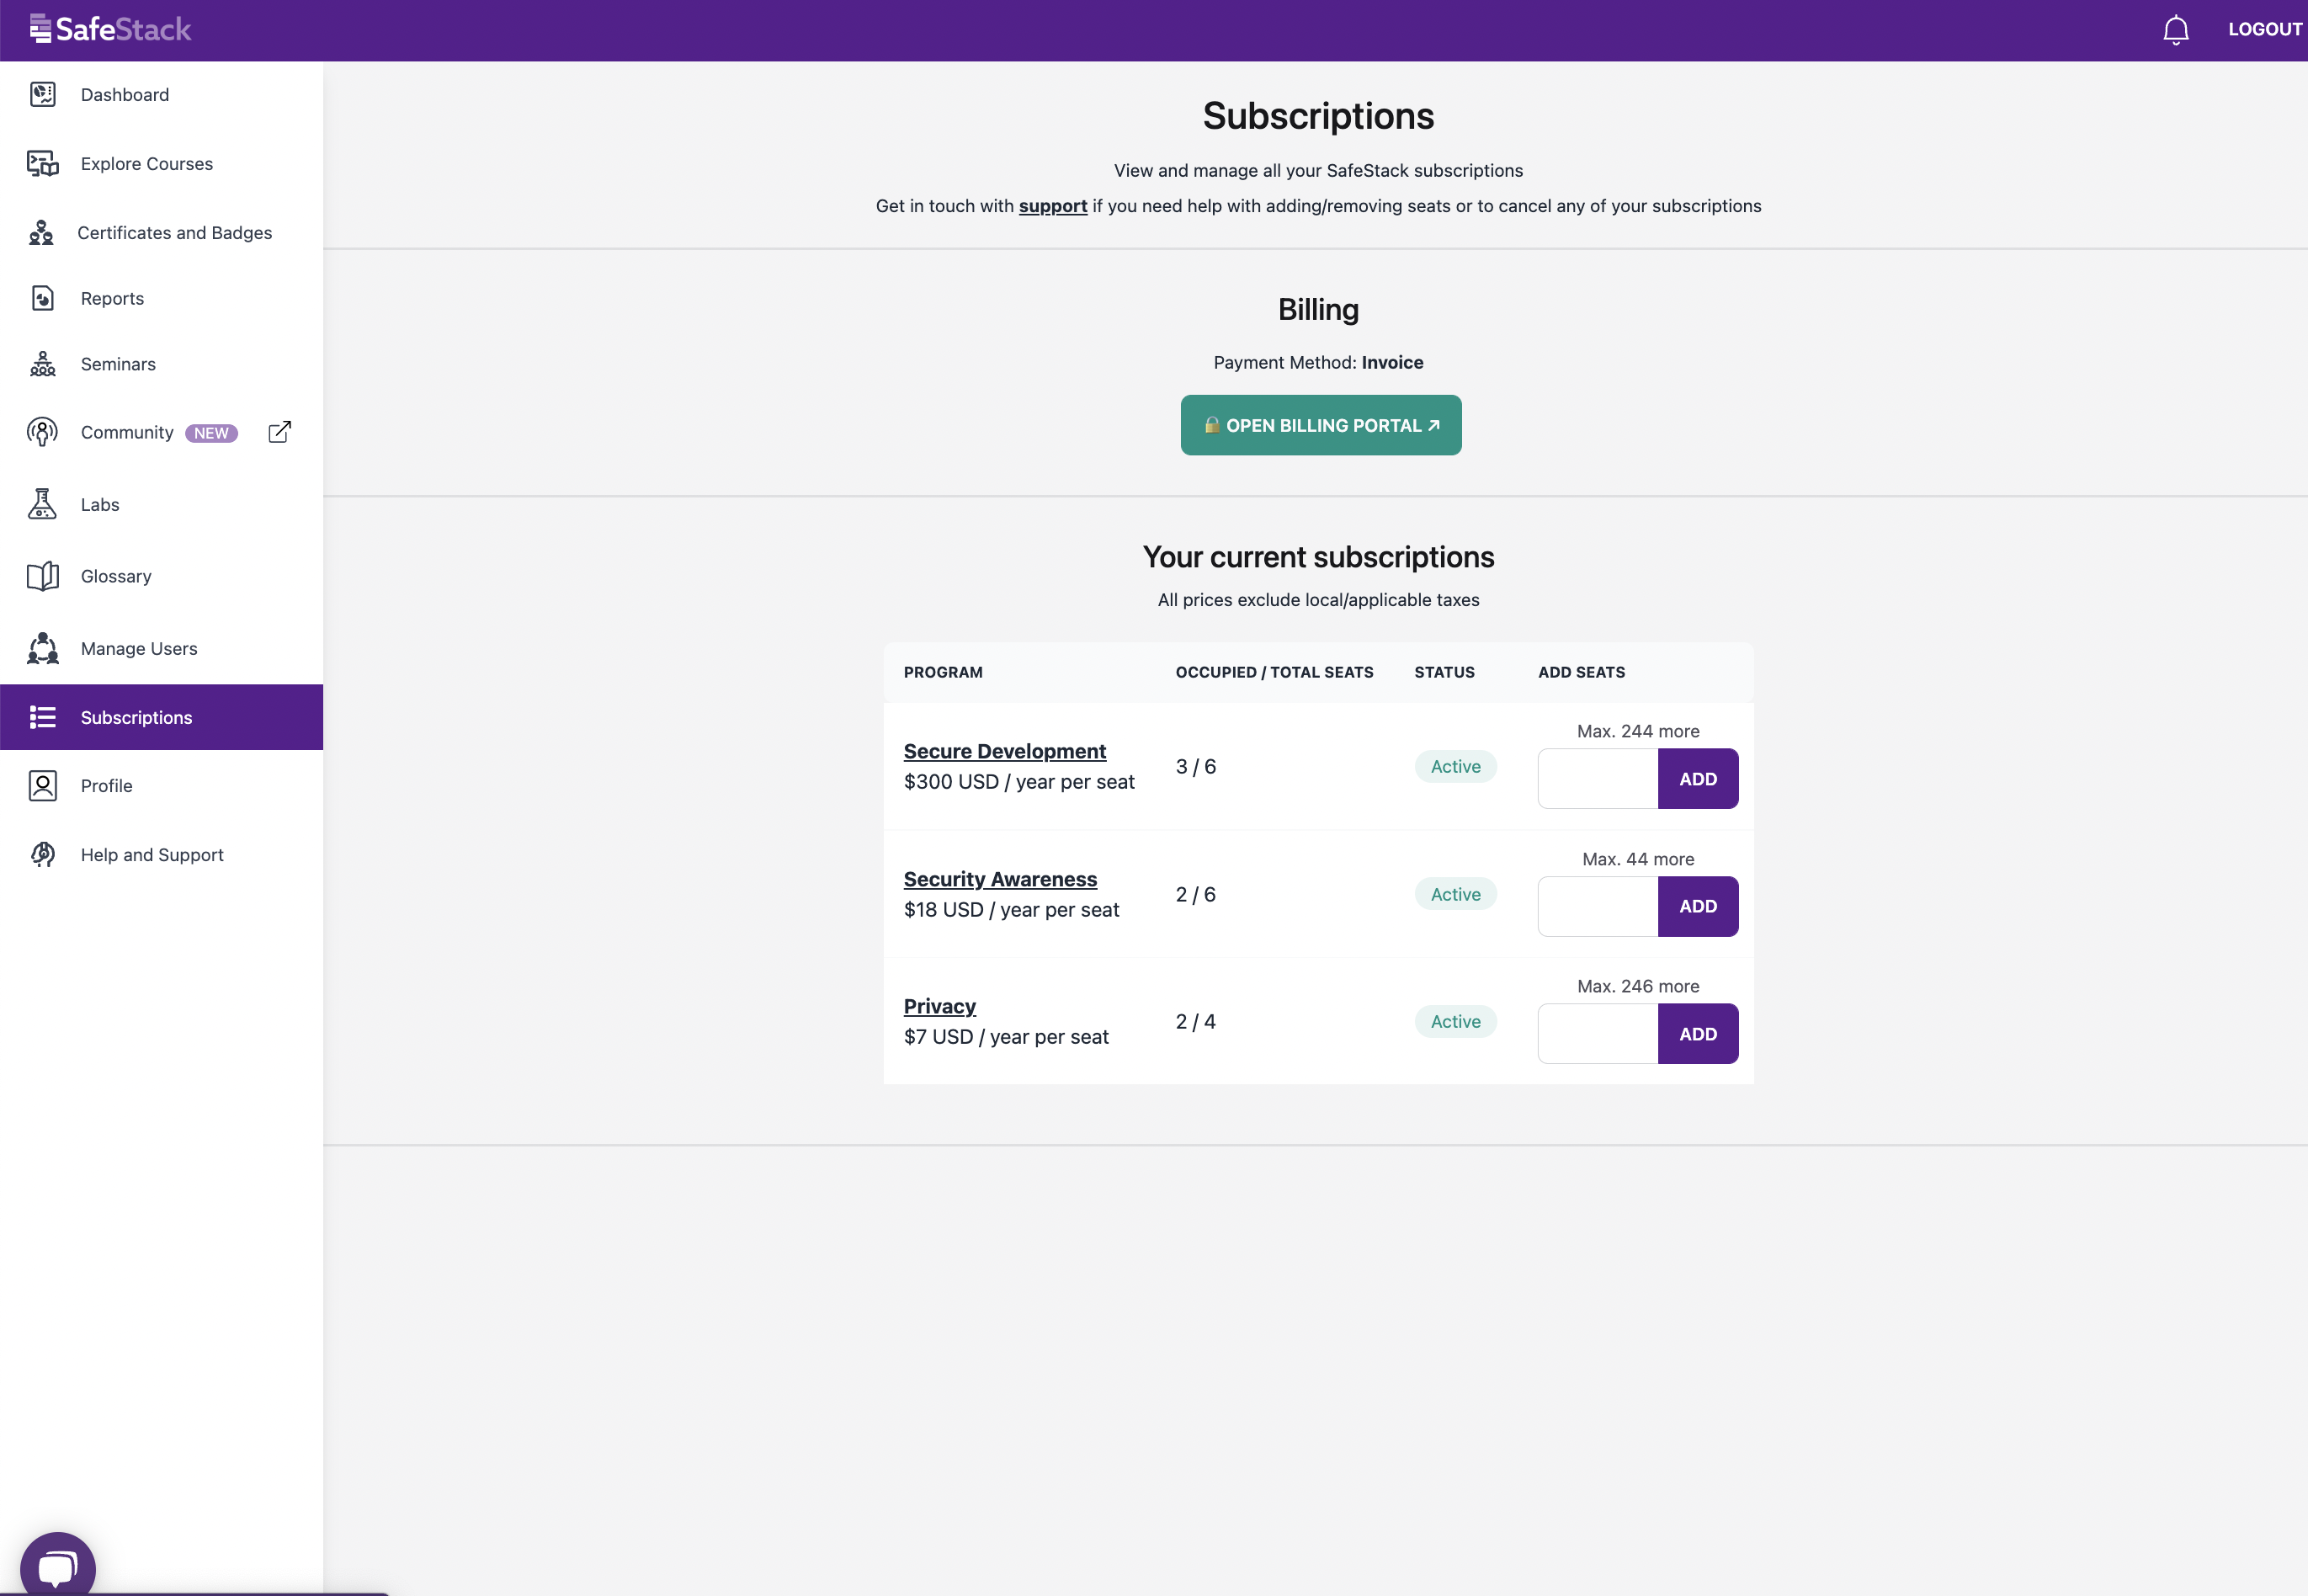Click the Your current subscriptions heading

click(x=1318, y=557)
